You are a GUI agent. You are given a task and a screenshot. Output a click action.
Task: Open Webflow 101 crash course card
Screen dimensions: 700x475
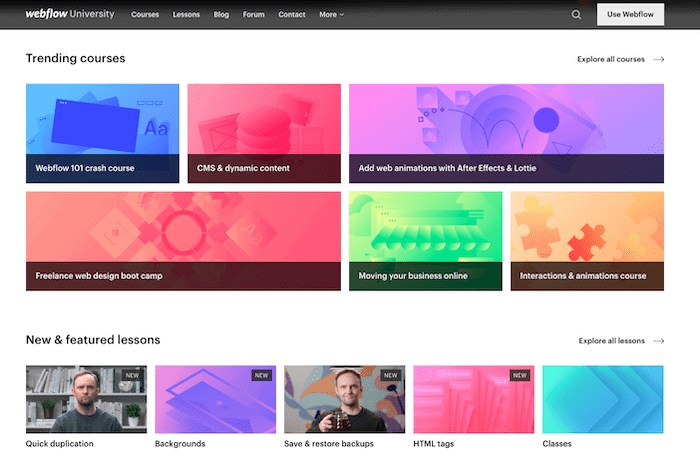(x=103, y=133)
